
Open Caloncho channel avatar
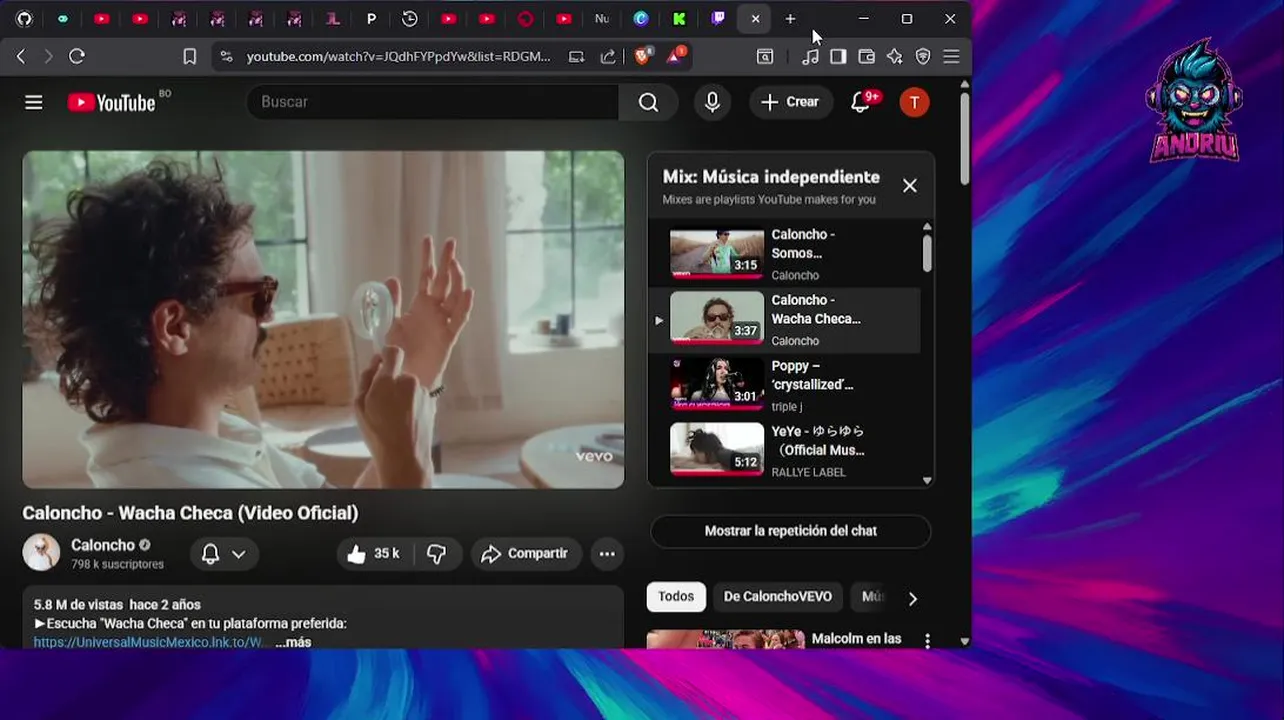[x=41, y=553]
